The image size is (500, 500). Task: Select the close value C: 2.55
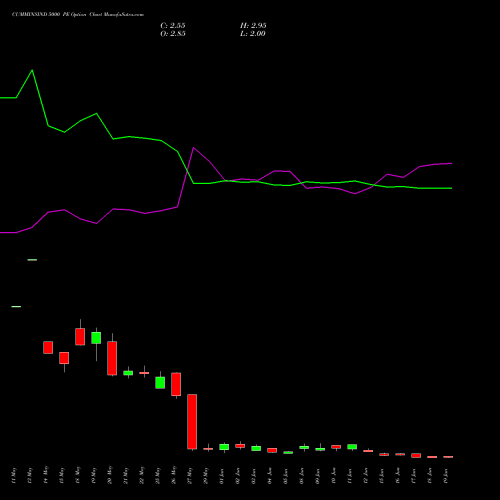[173, 26]
